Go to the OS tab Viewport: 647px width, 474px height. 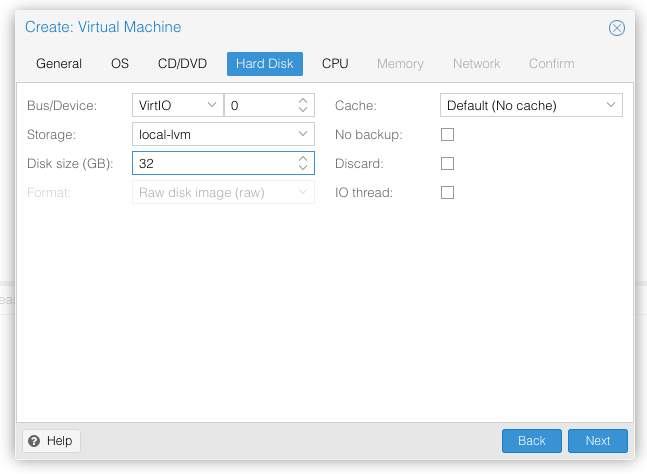point(120,64)
